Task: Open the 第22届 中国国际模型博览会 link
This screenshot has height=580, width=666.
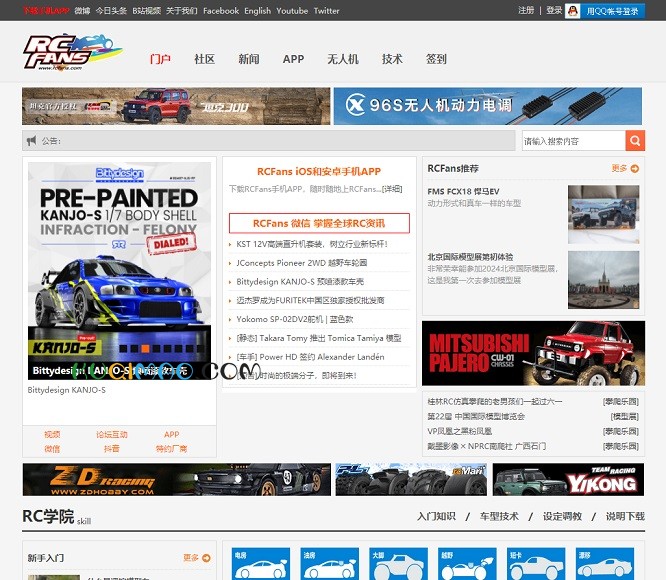Action: (x=476, y=417)
